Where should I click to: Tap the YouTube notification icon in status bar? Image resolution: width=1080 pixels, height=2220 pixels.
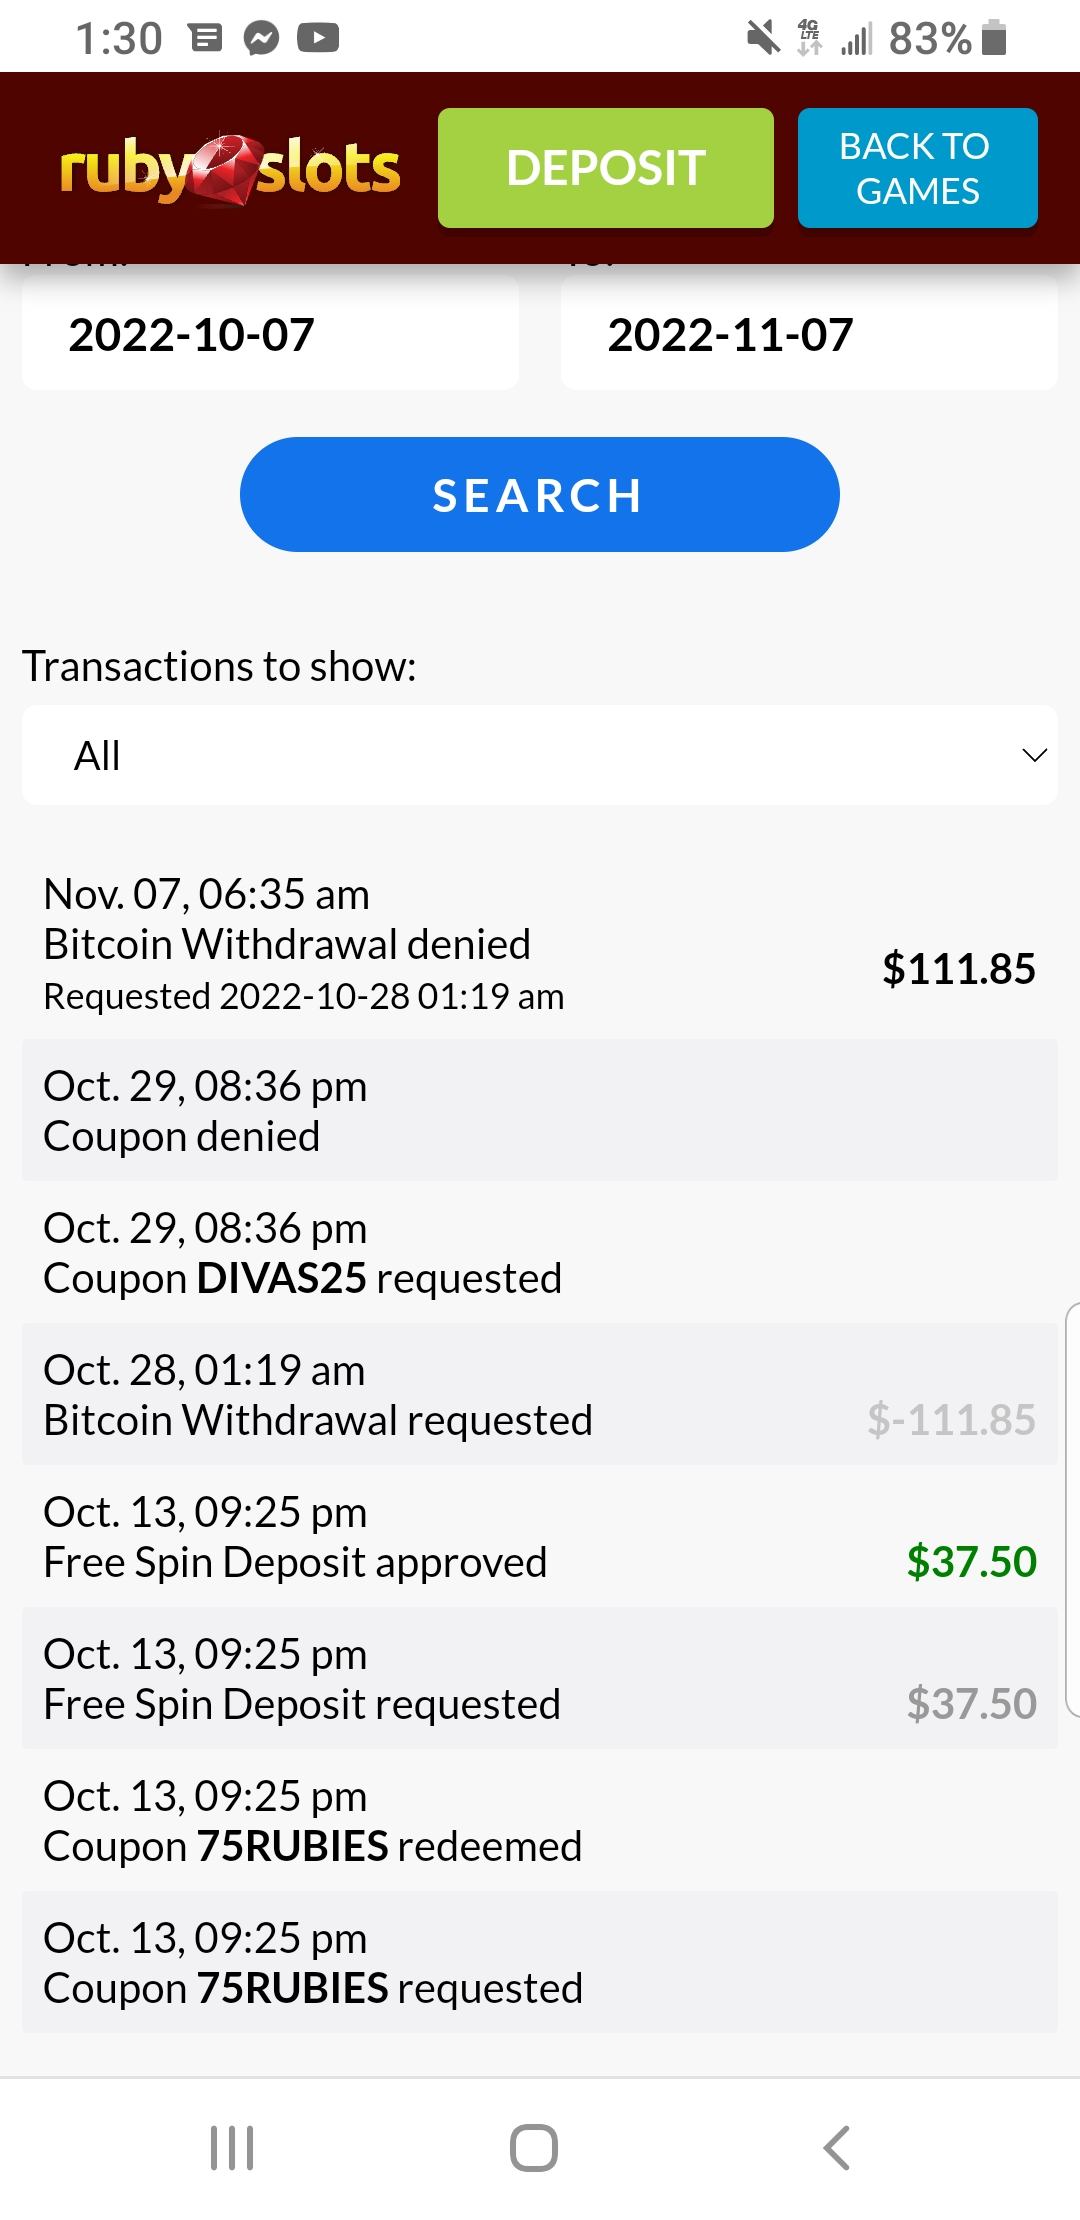pyautogui.click(x=318, y=39)
